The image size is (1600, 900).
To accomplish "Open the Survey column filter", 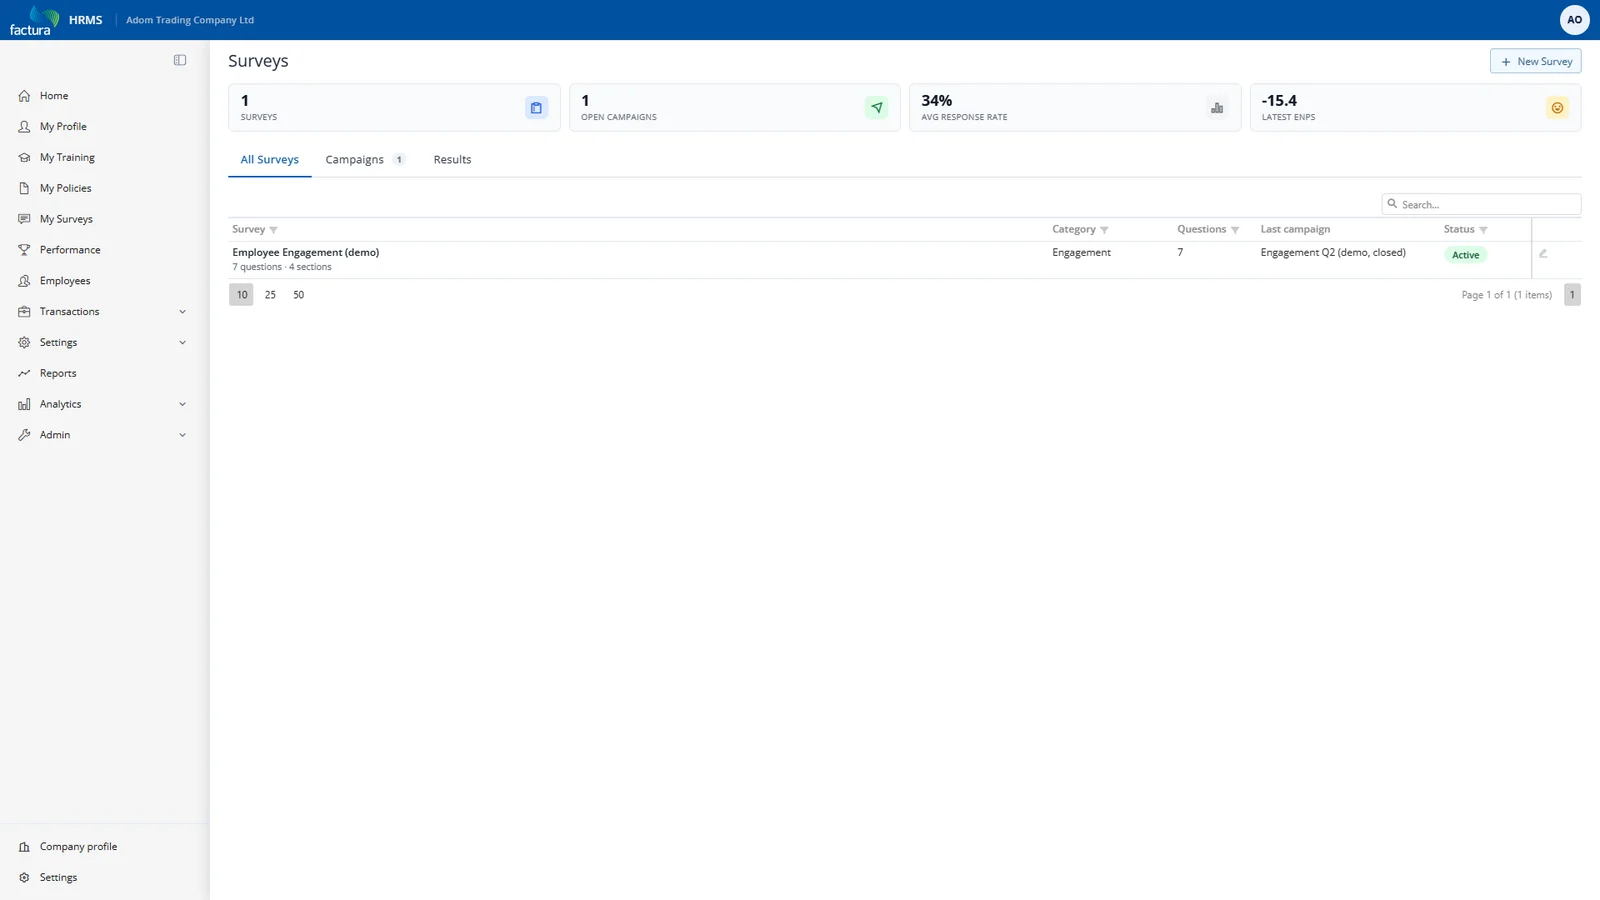I will coord(273,230).
